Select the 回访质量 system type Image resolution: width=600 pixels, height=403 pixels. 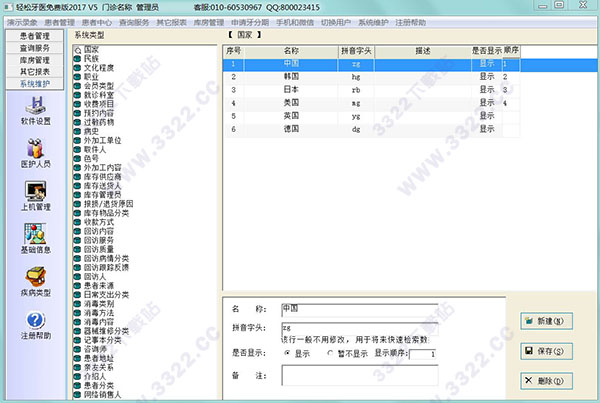coord(99,249)
